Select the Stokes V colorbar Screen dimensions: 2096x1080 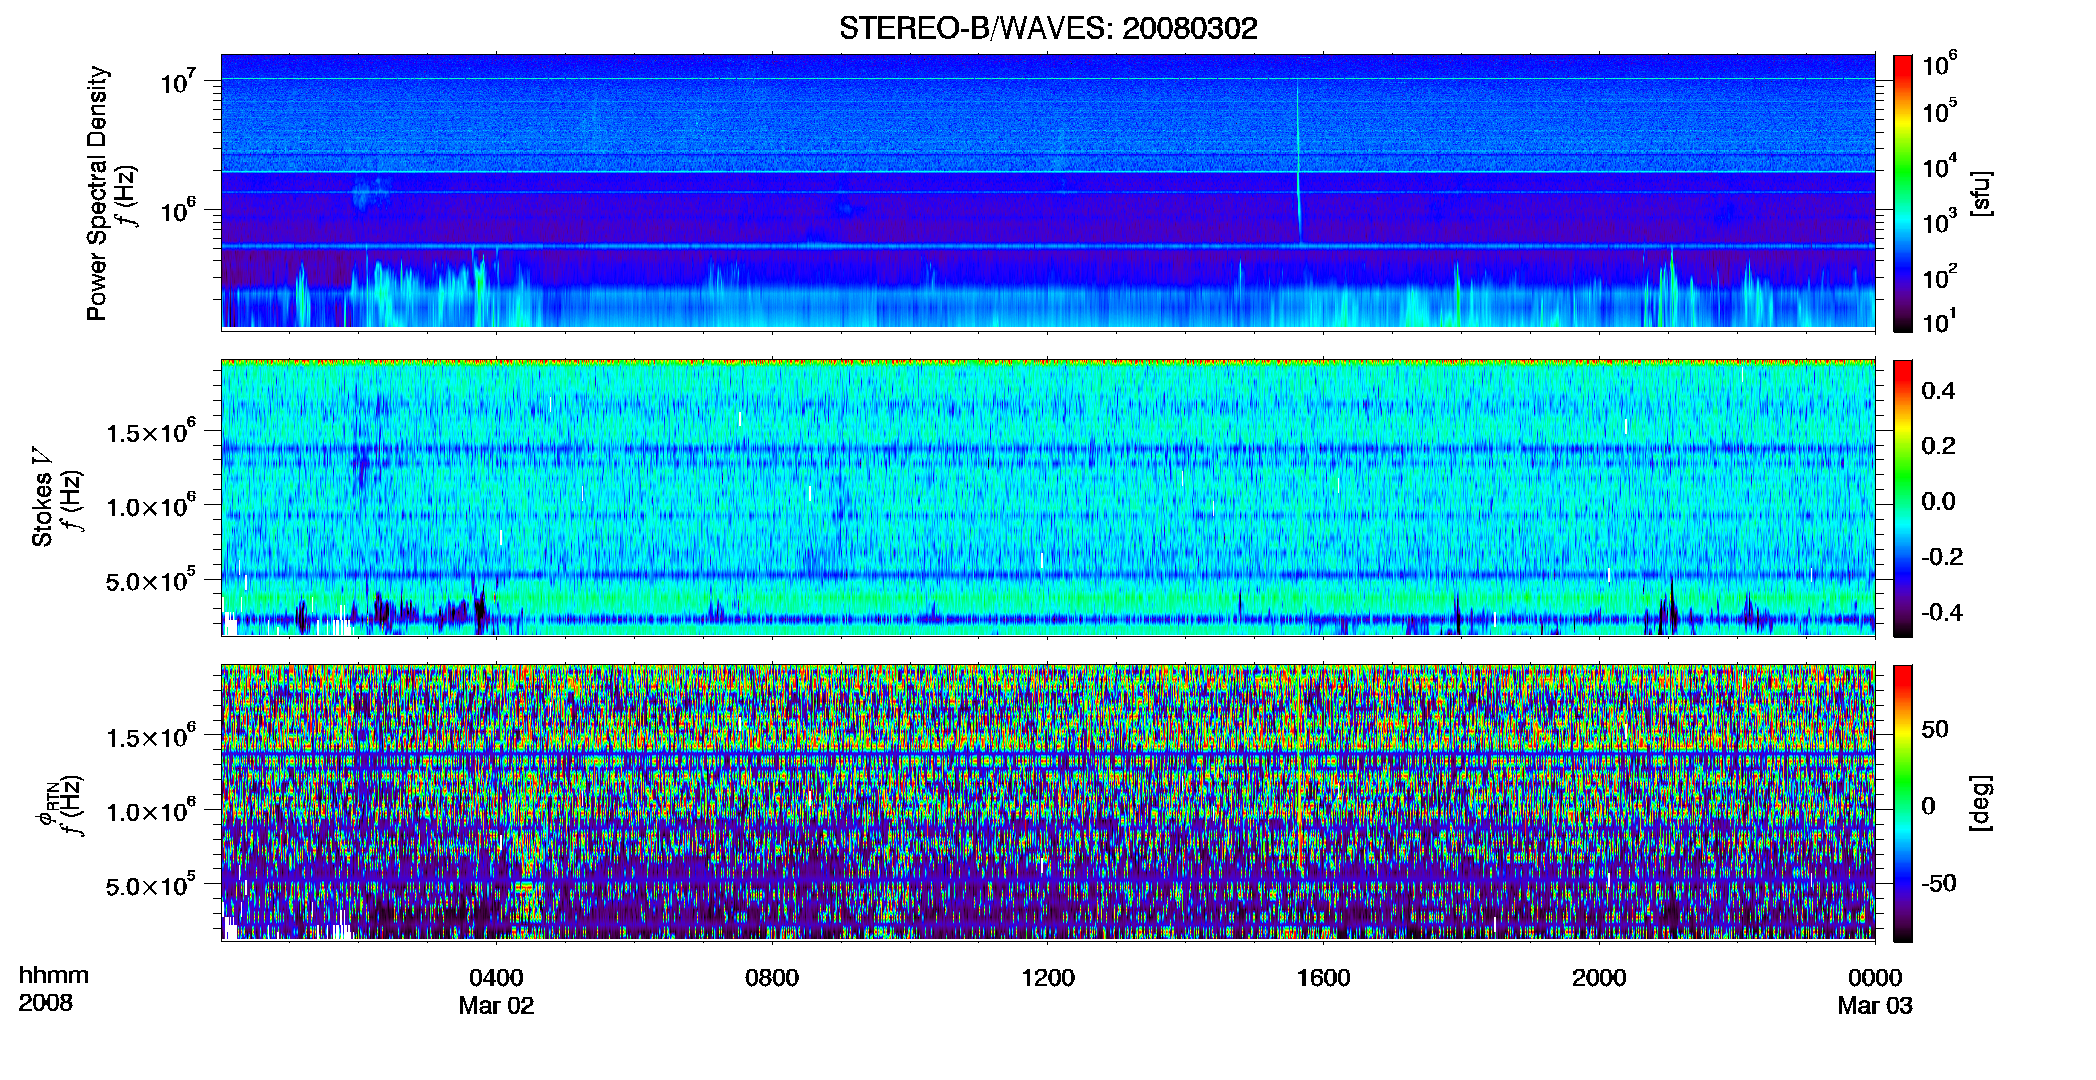(1903, 498)
